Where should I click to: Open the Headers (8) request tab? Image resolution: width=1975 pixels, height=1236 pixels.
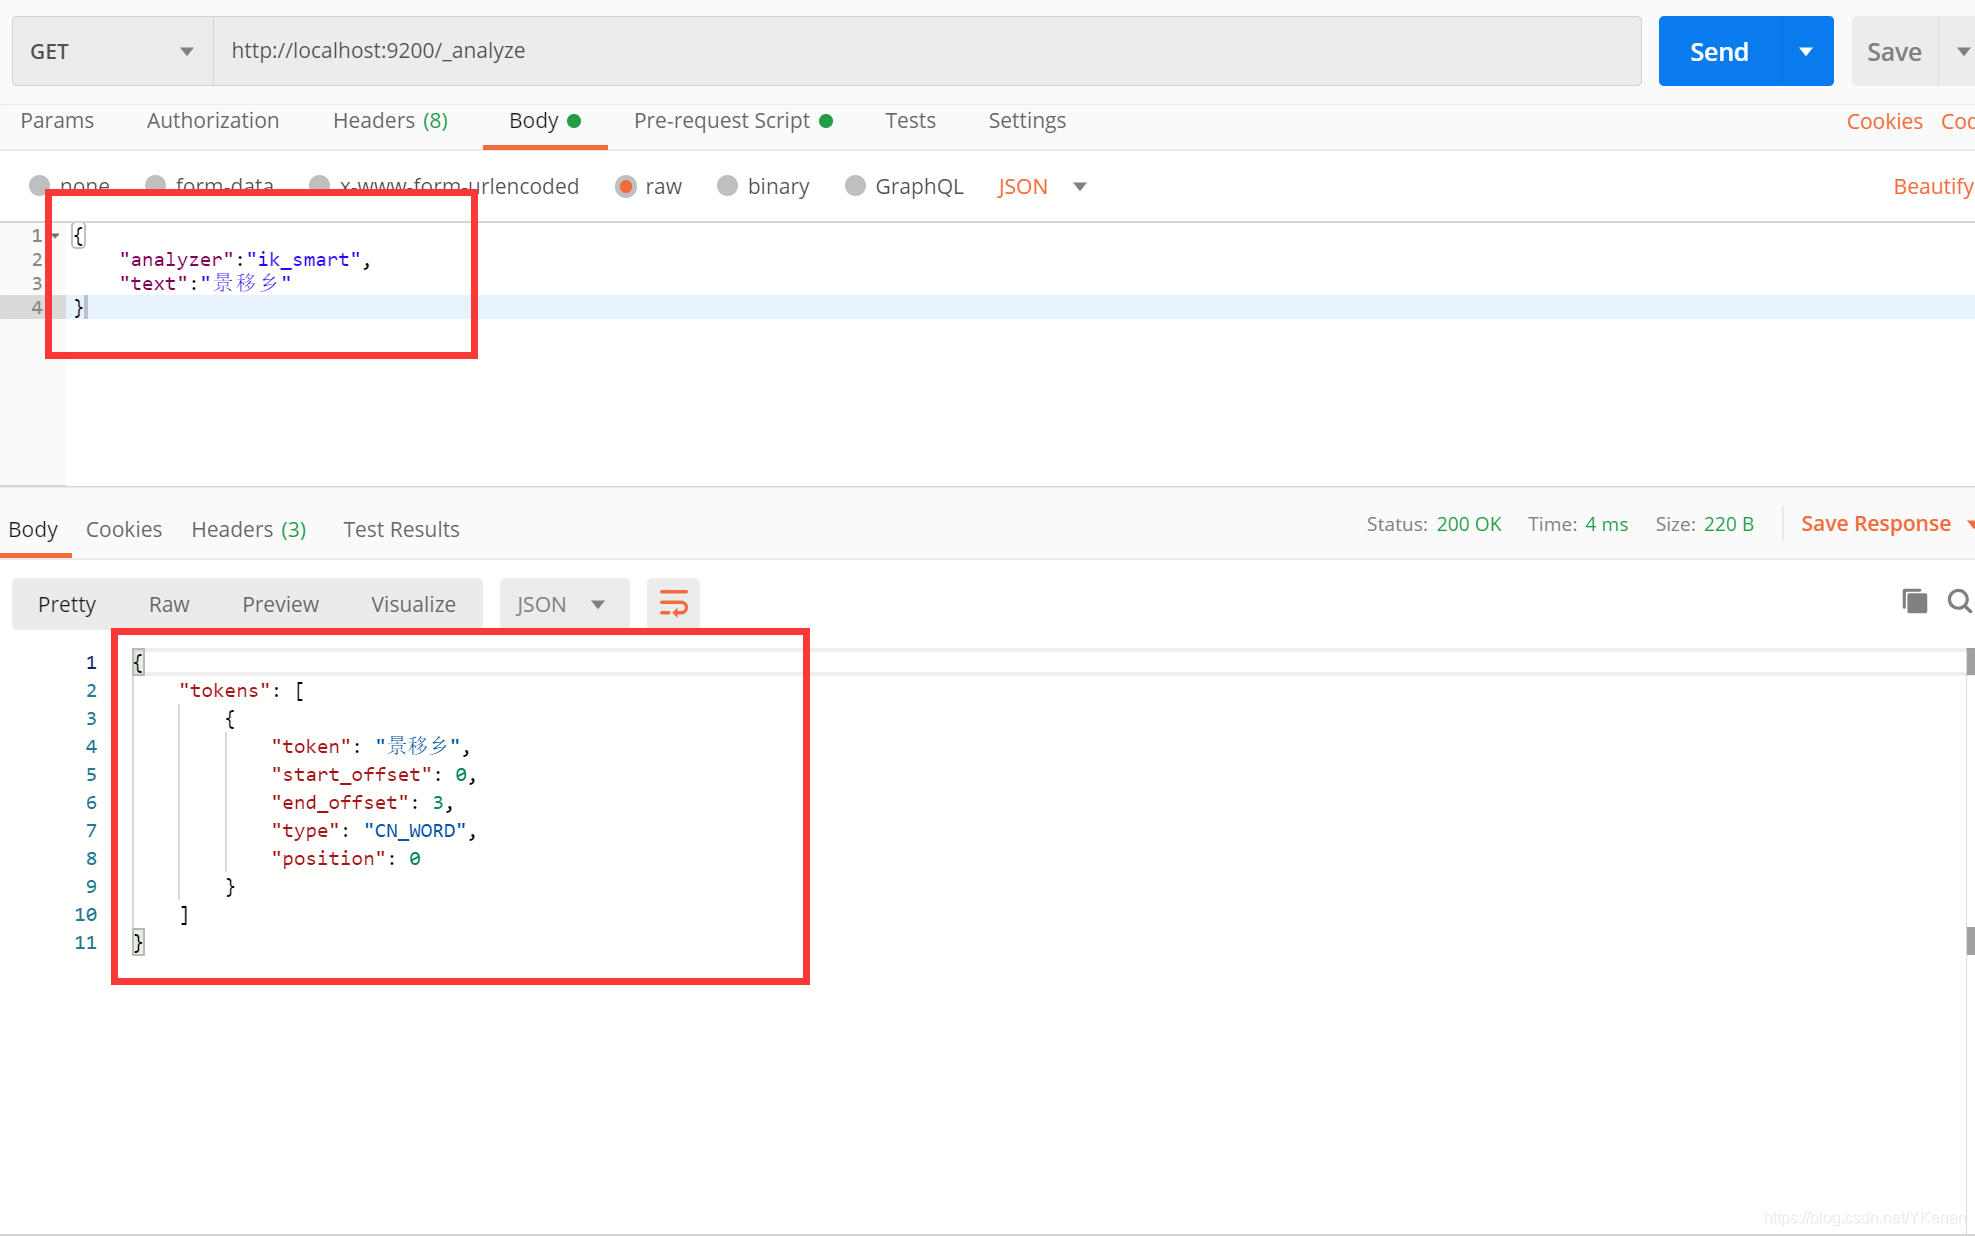[x=390, y=121]
